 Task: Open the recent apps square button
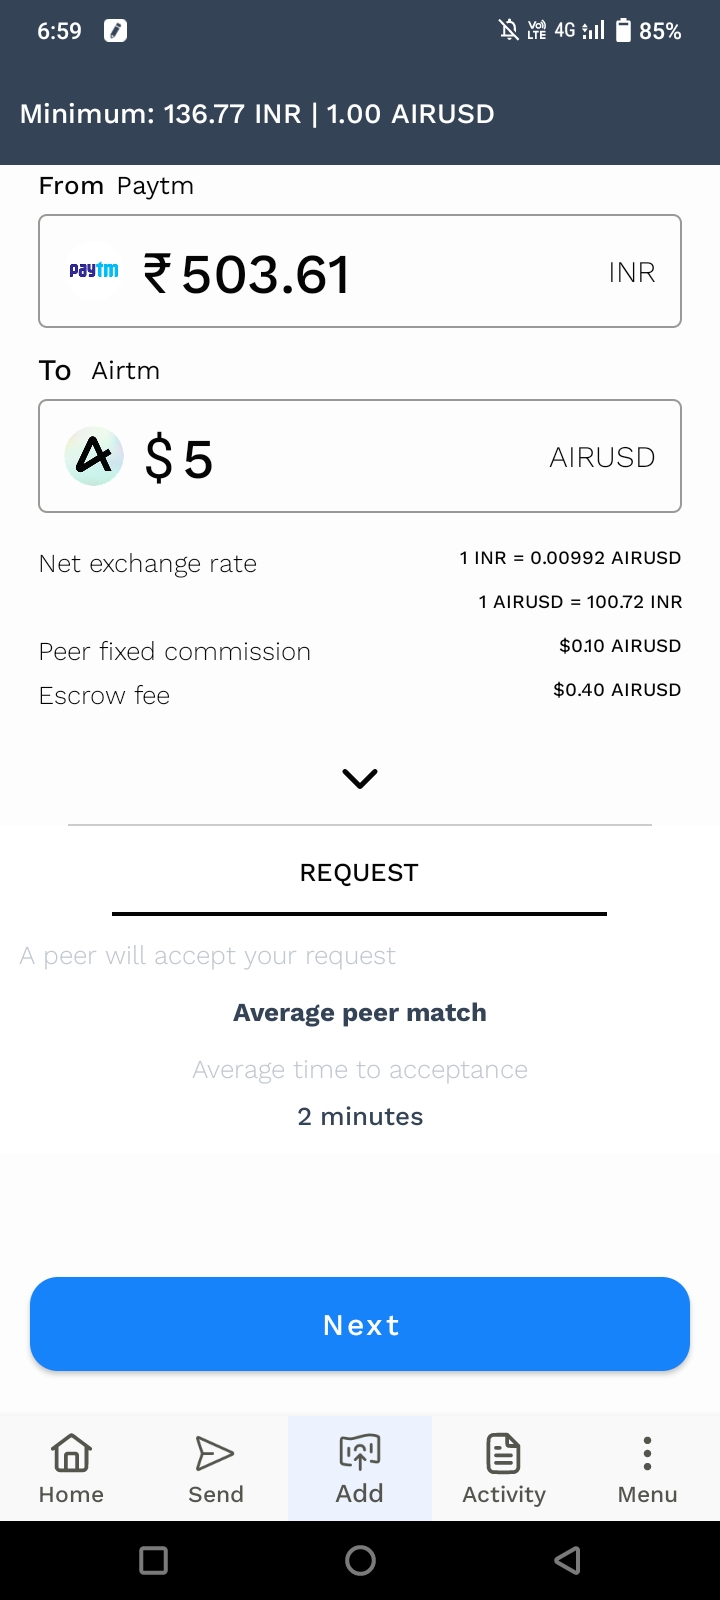[153, 1560]
